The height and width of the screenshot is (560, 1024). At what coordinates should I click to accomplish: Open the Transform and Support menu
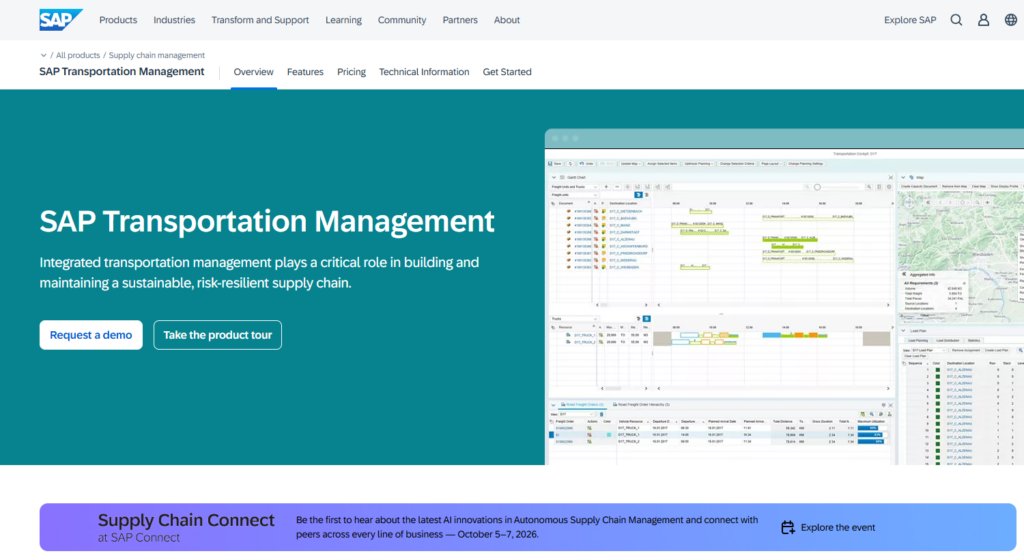[260, 20]
